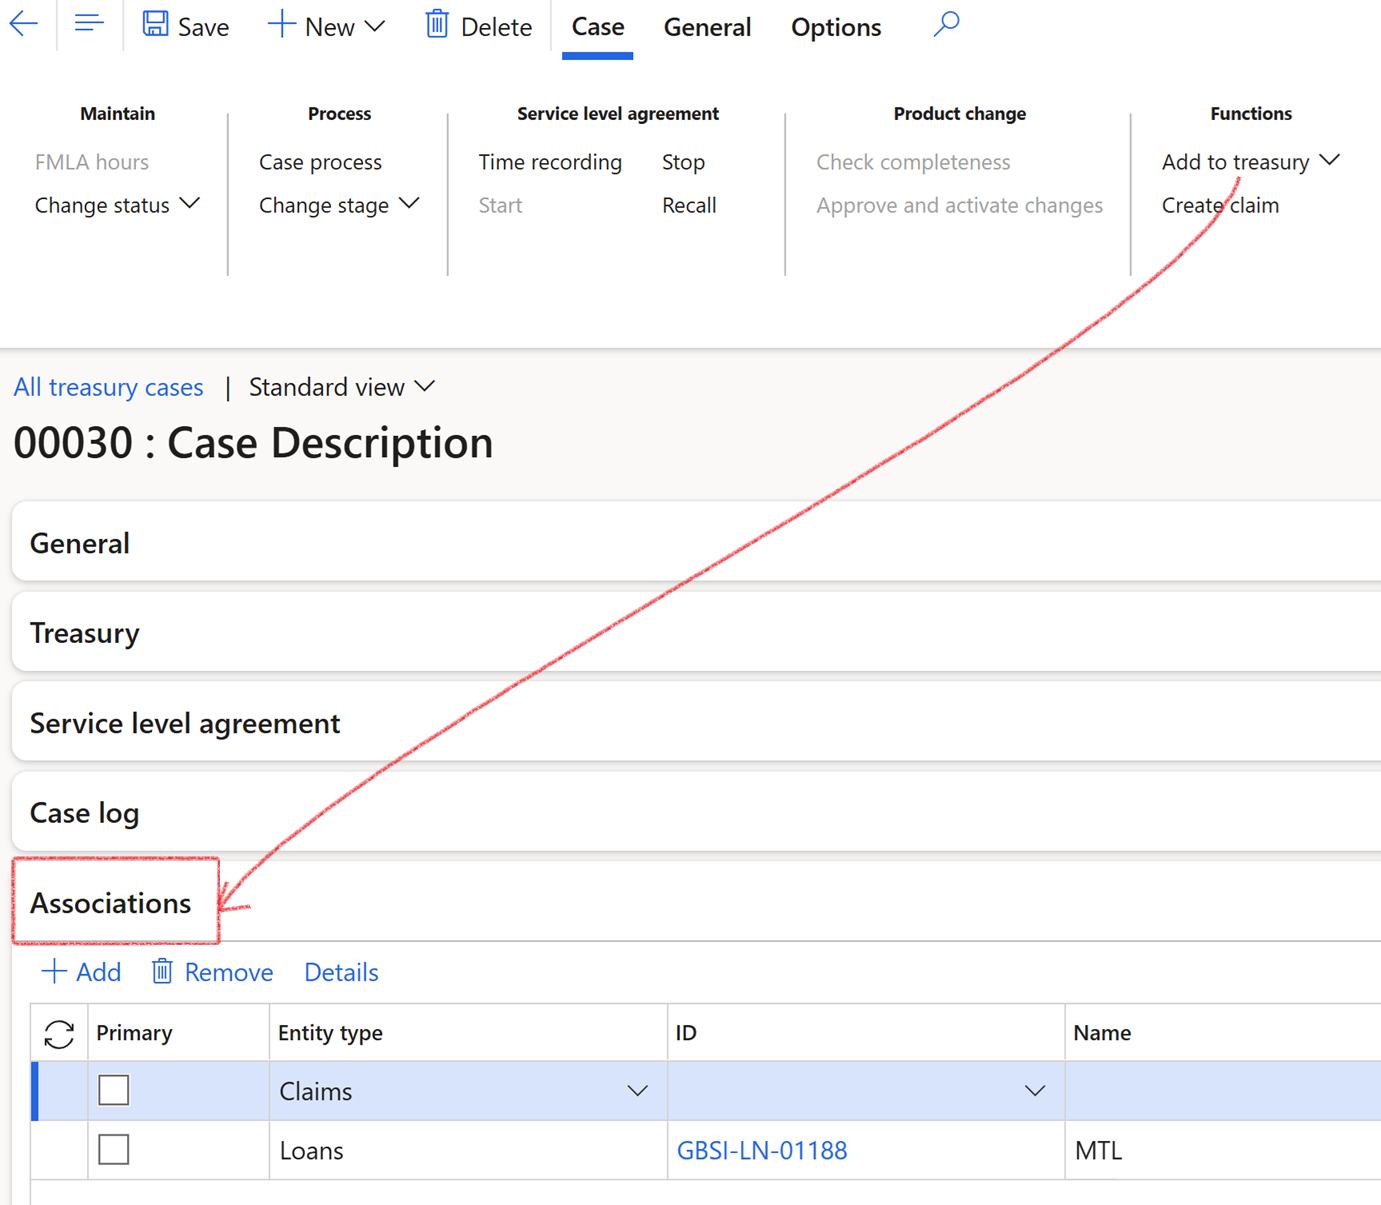The width and height of the screenshot is (1381, 1205).
Task: Click the Save floppy disk icon
Action: click(x=156, y=24)
